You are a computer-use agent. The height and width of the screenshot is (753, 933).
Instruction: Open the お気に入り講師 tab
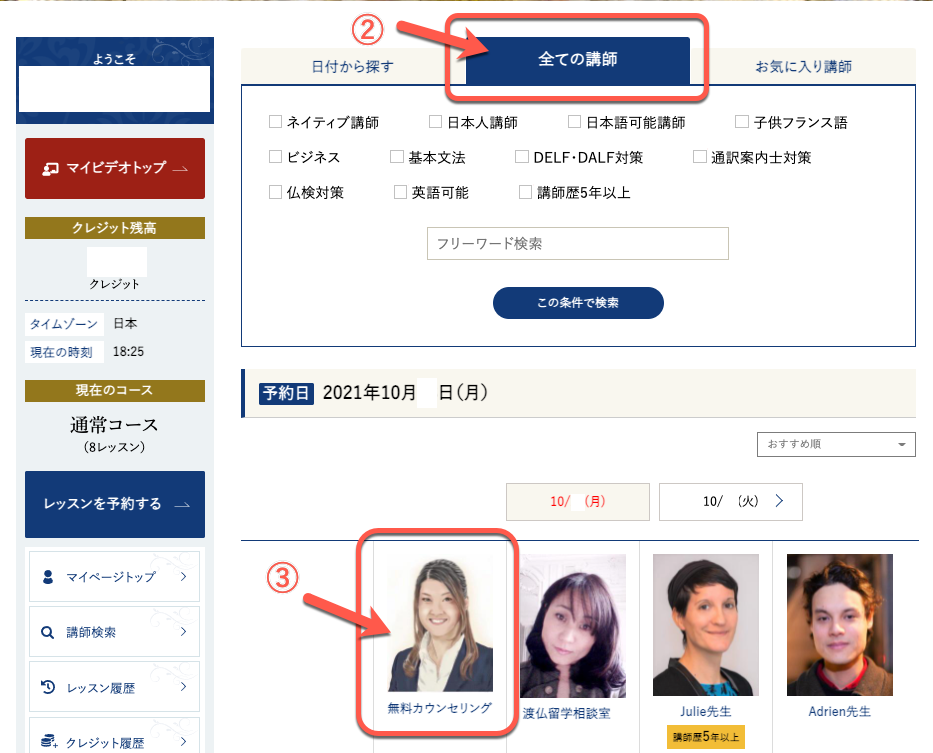coord(803,67)
